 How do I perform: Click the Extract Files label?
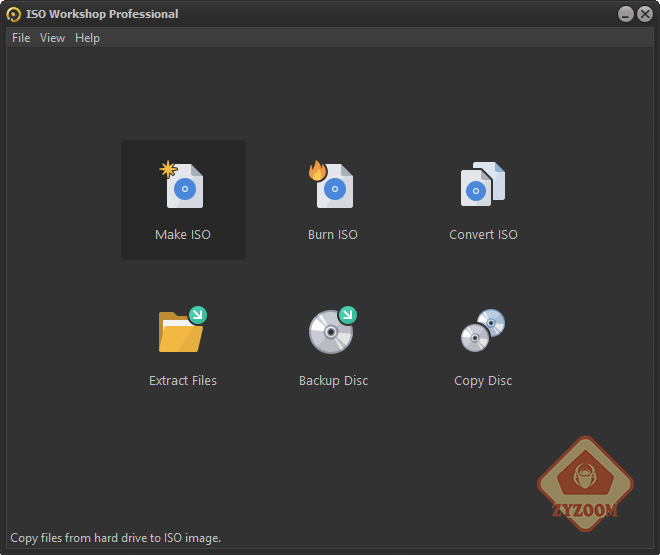tap(183, 380)
